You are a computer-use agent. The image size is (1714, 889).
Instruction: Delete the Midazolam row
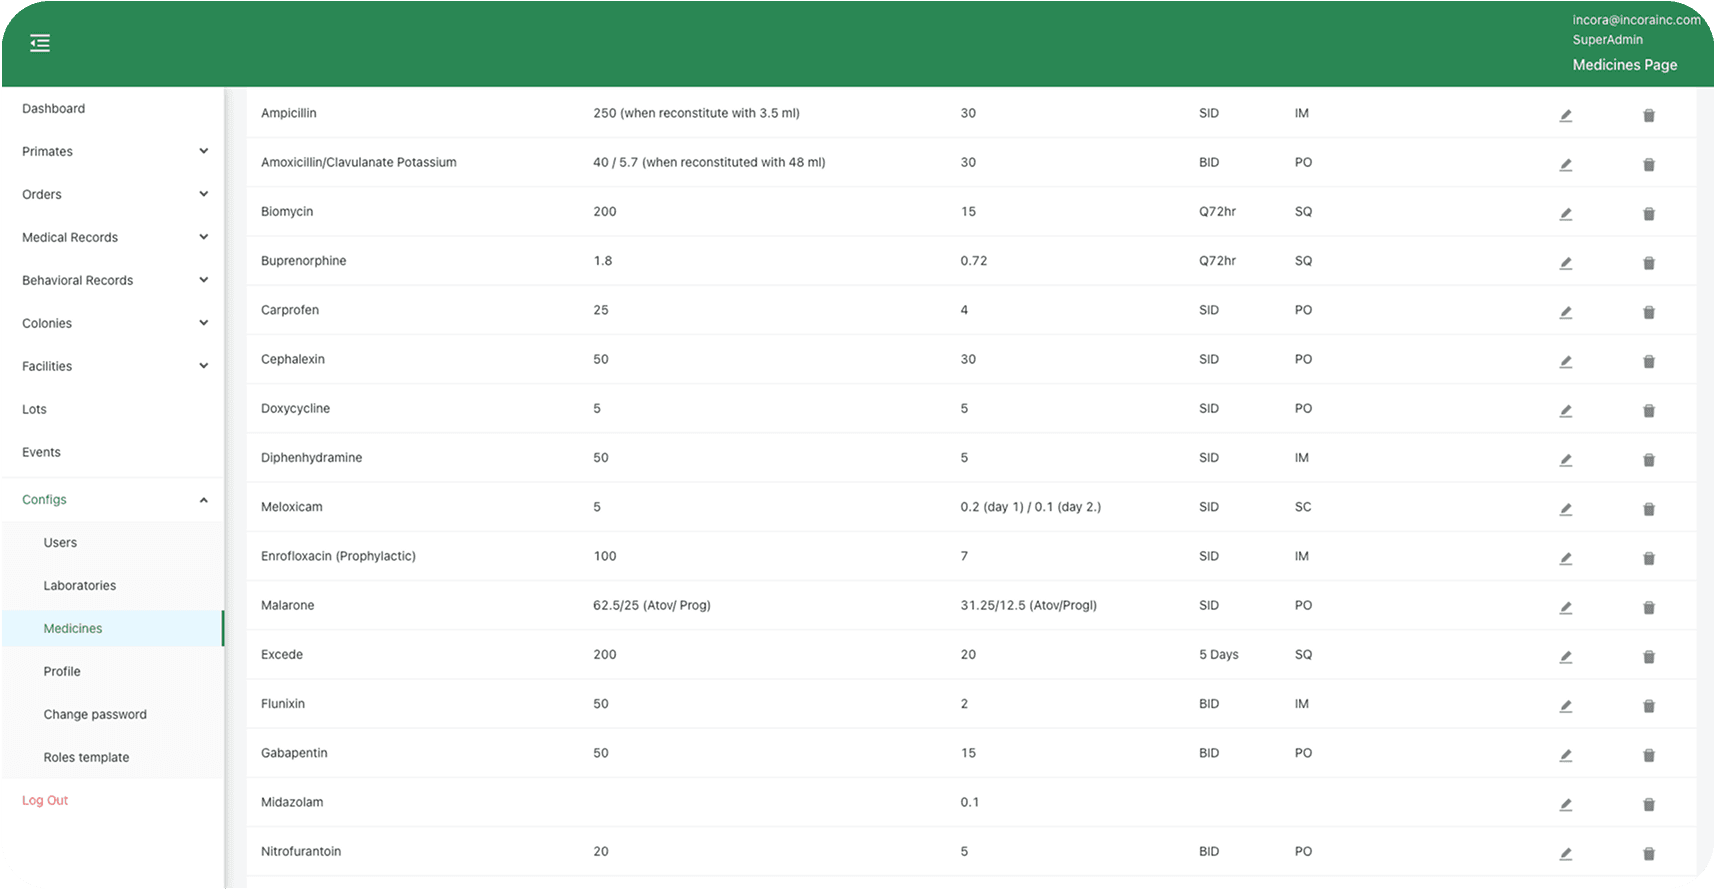click(x=1648, y=805)
